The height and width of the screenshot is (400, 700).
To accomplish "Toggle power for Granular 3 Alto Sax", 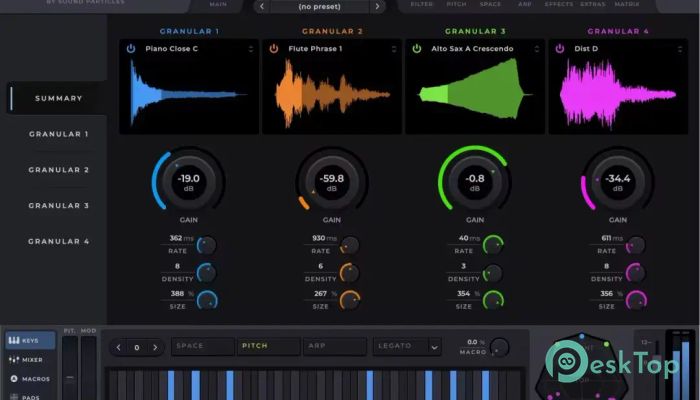I will click(417, 49).
